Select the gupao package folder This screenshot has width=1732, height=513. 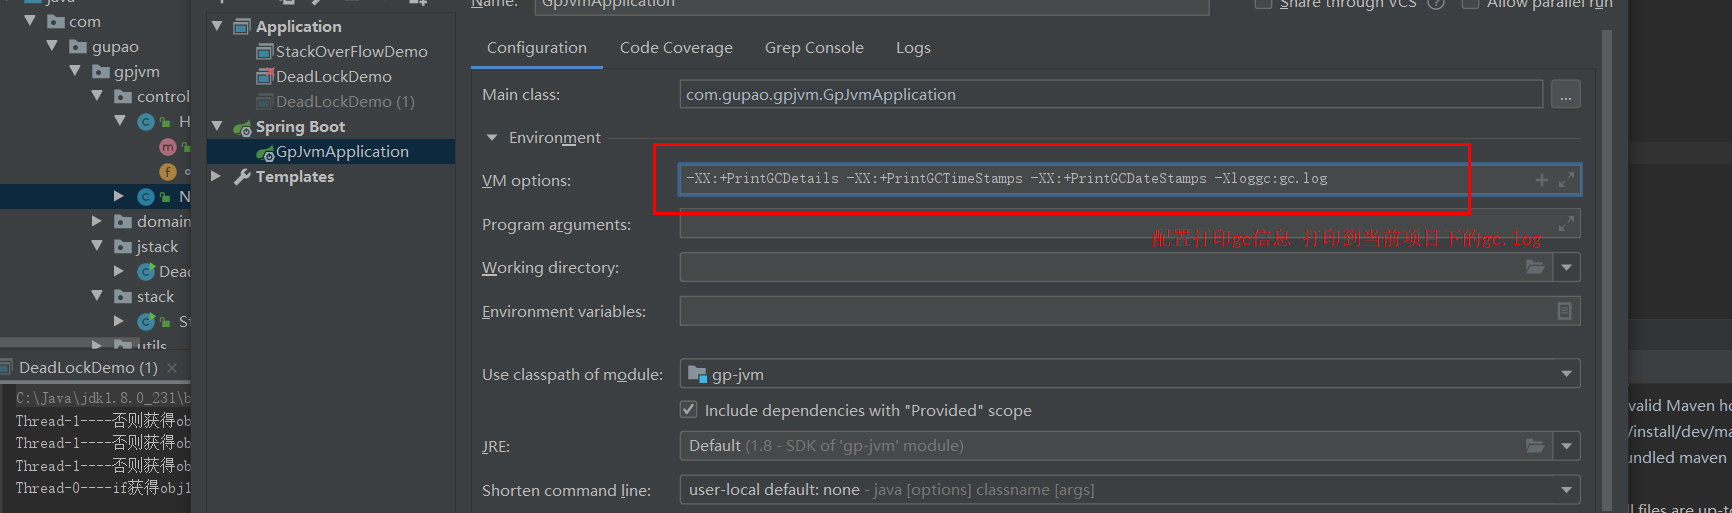pyautogui.click(x=115, y=47)
